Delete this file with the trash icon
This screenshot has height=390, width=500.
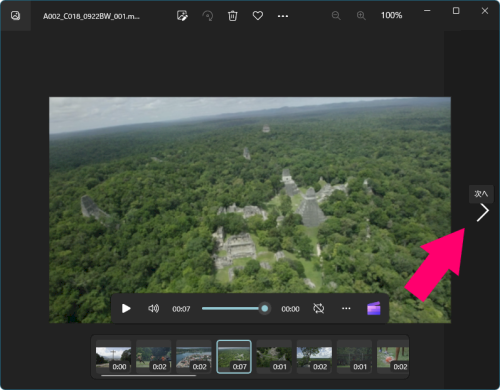(233, 16)
